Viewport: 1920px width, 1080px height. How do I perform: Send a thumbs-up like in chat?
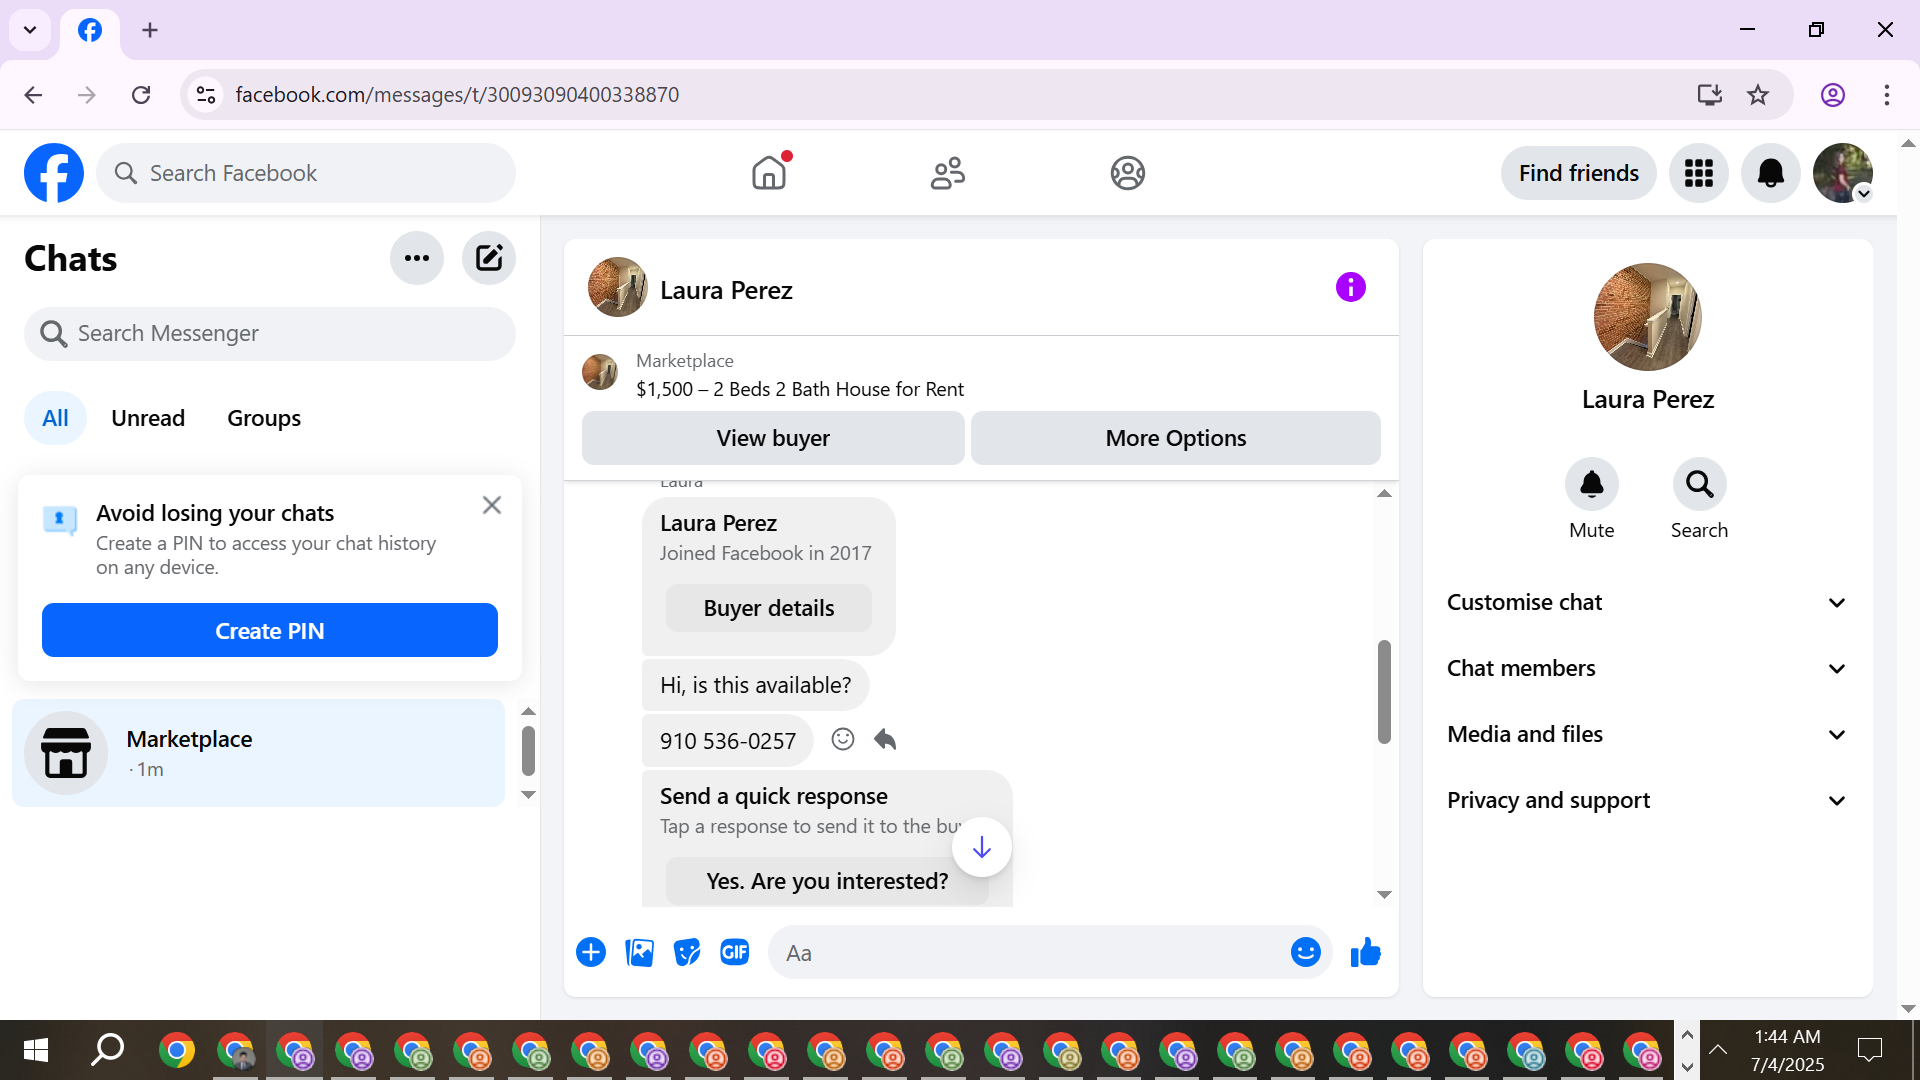[1365, 953]
